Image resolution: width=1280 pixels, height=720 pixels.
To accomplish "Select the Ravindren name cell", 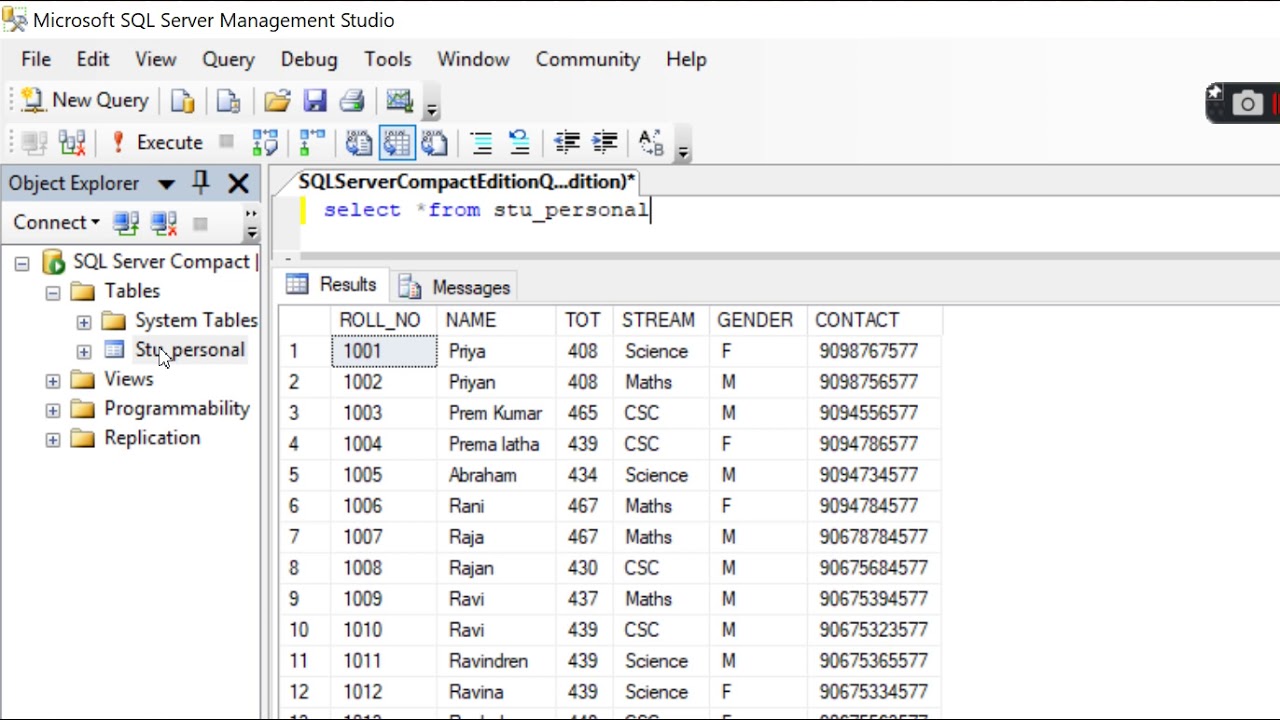I will tap(496, 661).
